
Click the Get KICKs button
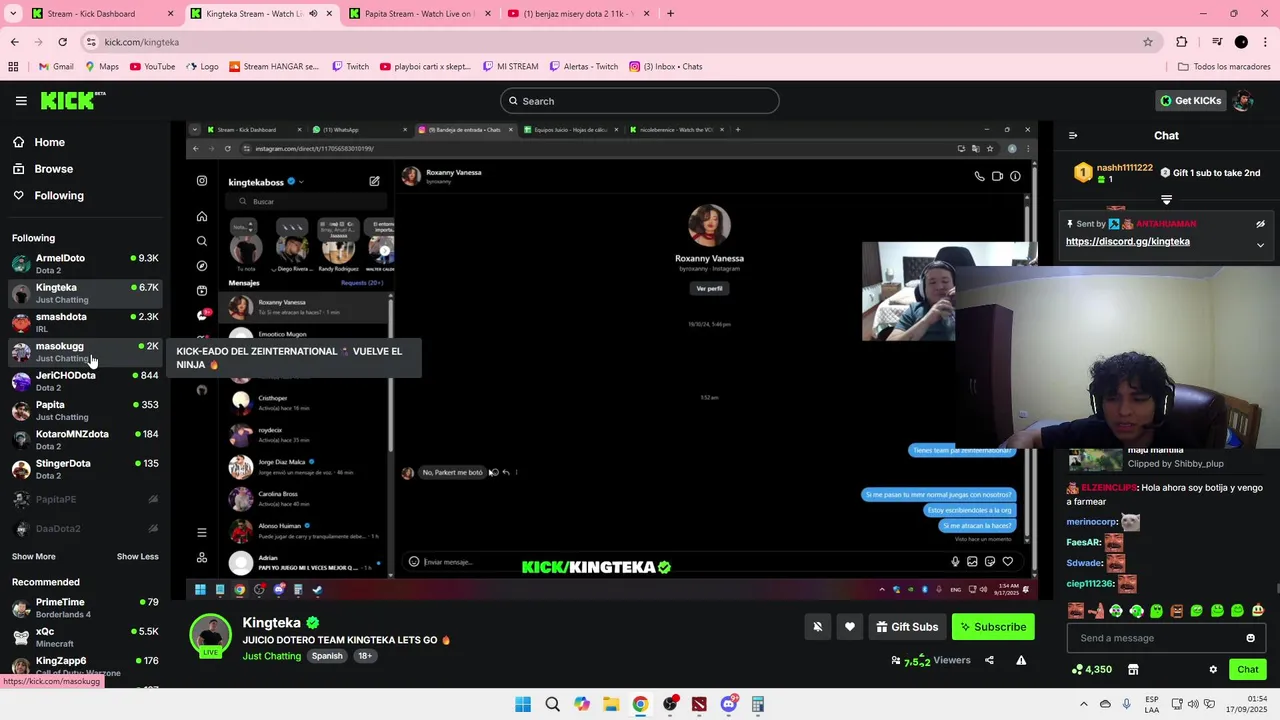coord(1190,101)
